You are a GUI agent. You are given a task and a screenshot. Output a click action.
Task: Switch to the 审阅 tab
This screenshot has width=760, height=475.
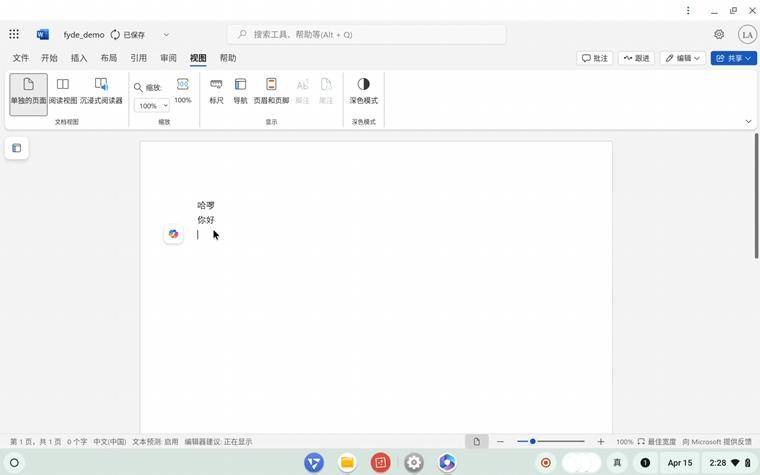click(x=168, y=58)
